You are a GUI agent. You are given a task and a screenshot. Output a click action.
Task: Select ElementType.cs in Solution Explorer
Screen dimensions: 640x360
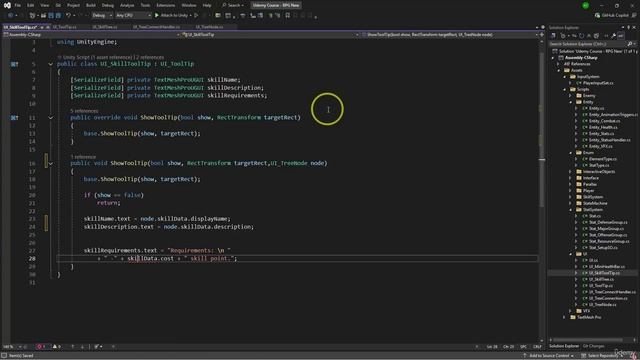point(602,159)
